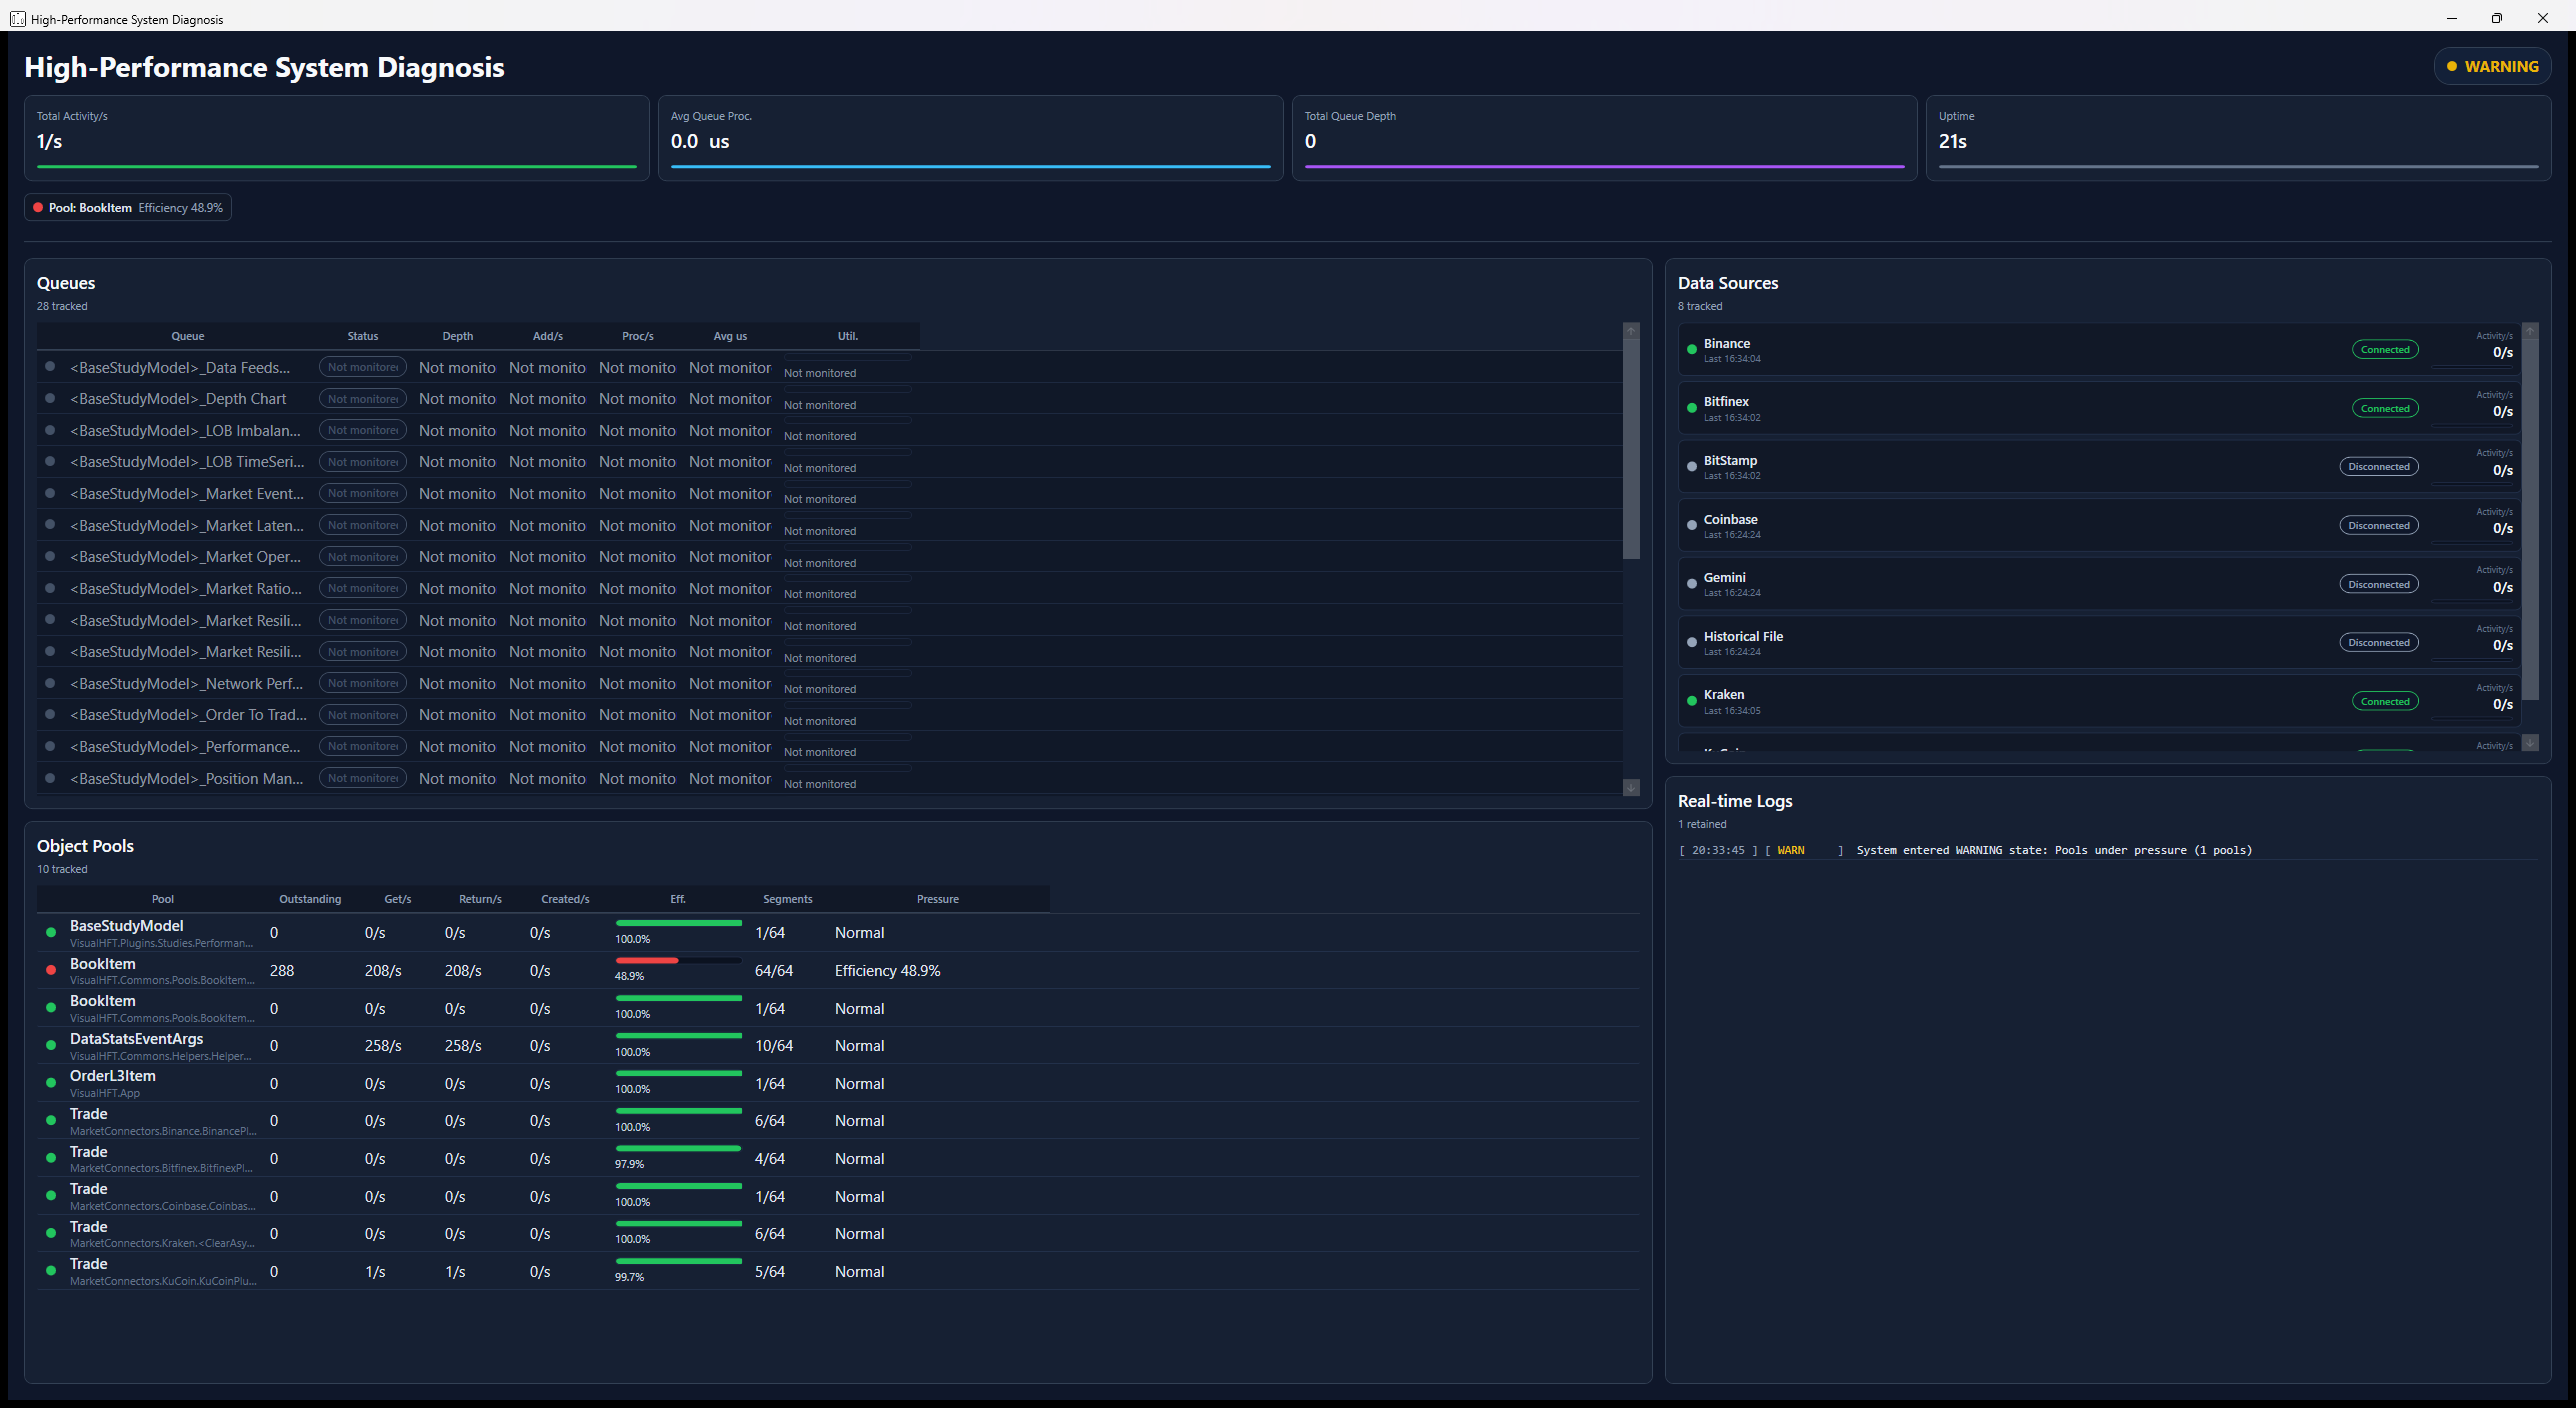Sort queues by the Proc/s column header
Image resolution: width=2576 pixels, height=1408 pixels.
638,336
